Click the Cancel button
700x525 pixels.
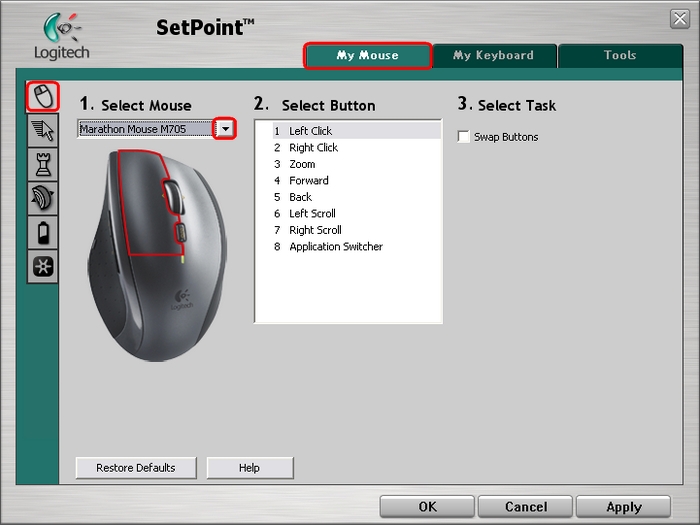525,507
